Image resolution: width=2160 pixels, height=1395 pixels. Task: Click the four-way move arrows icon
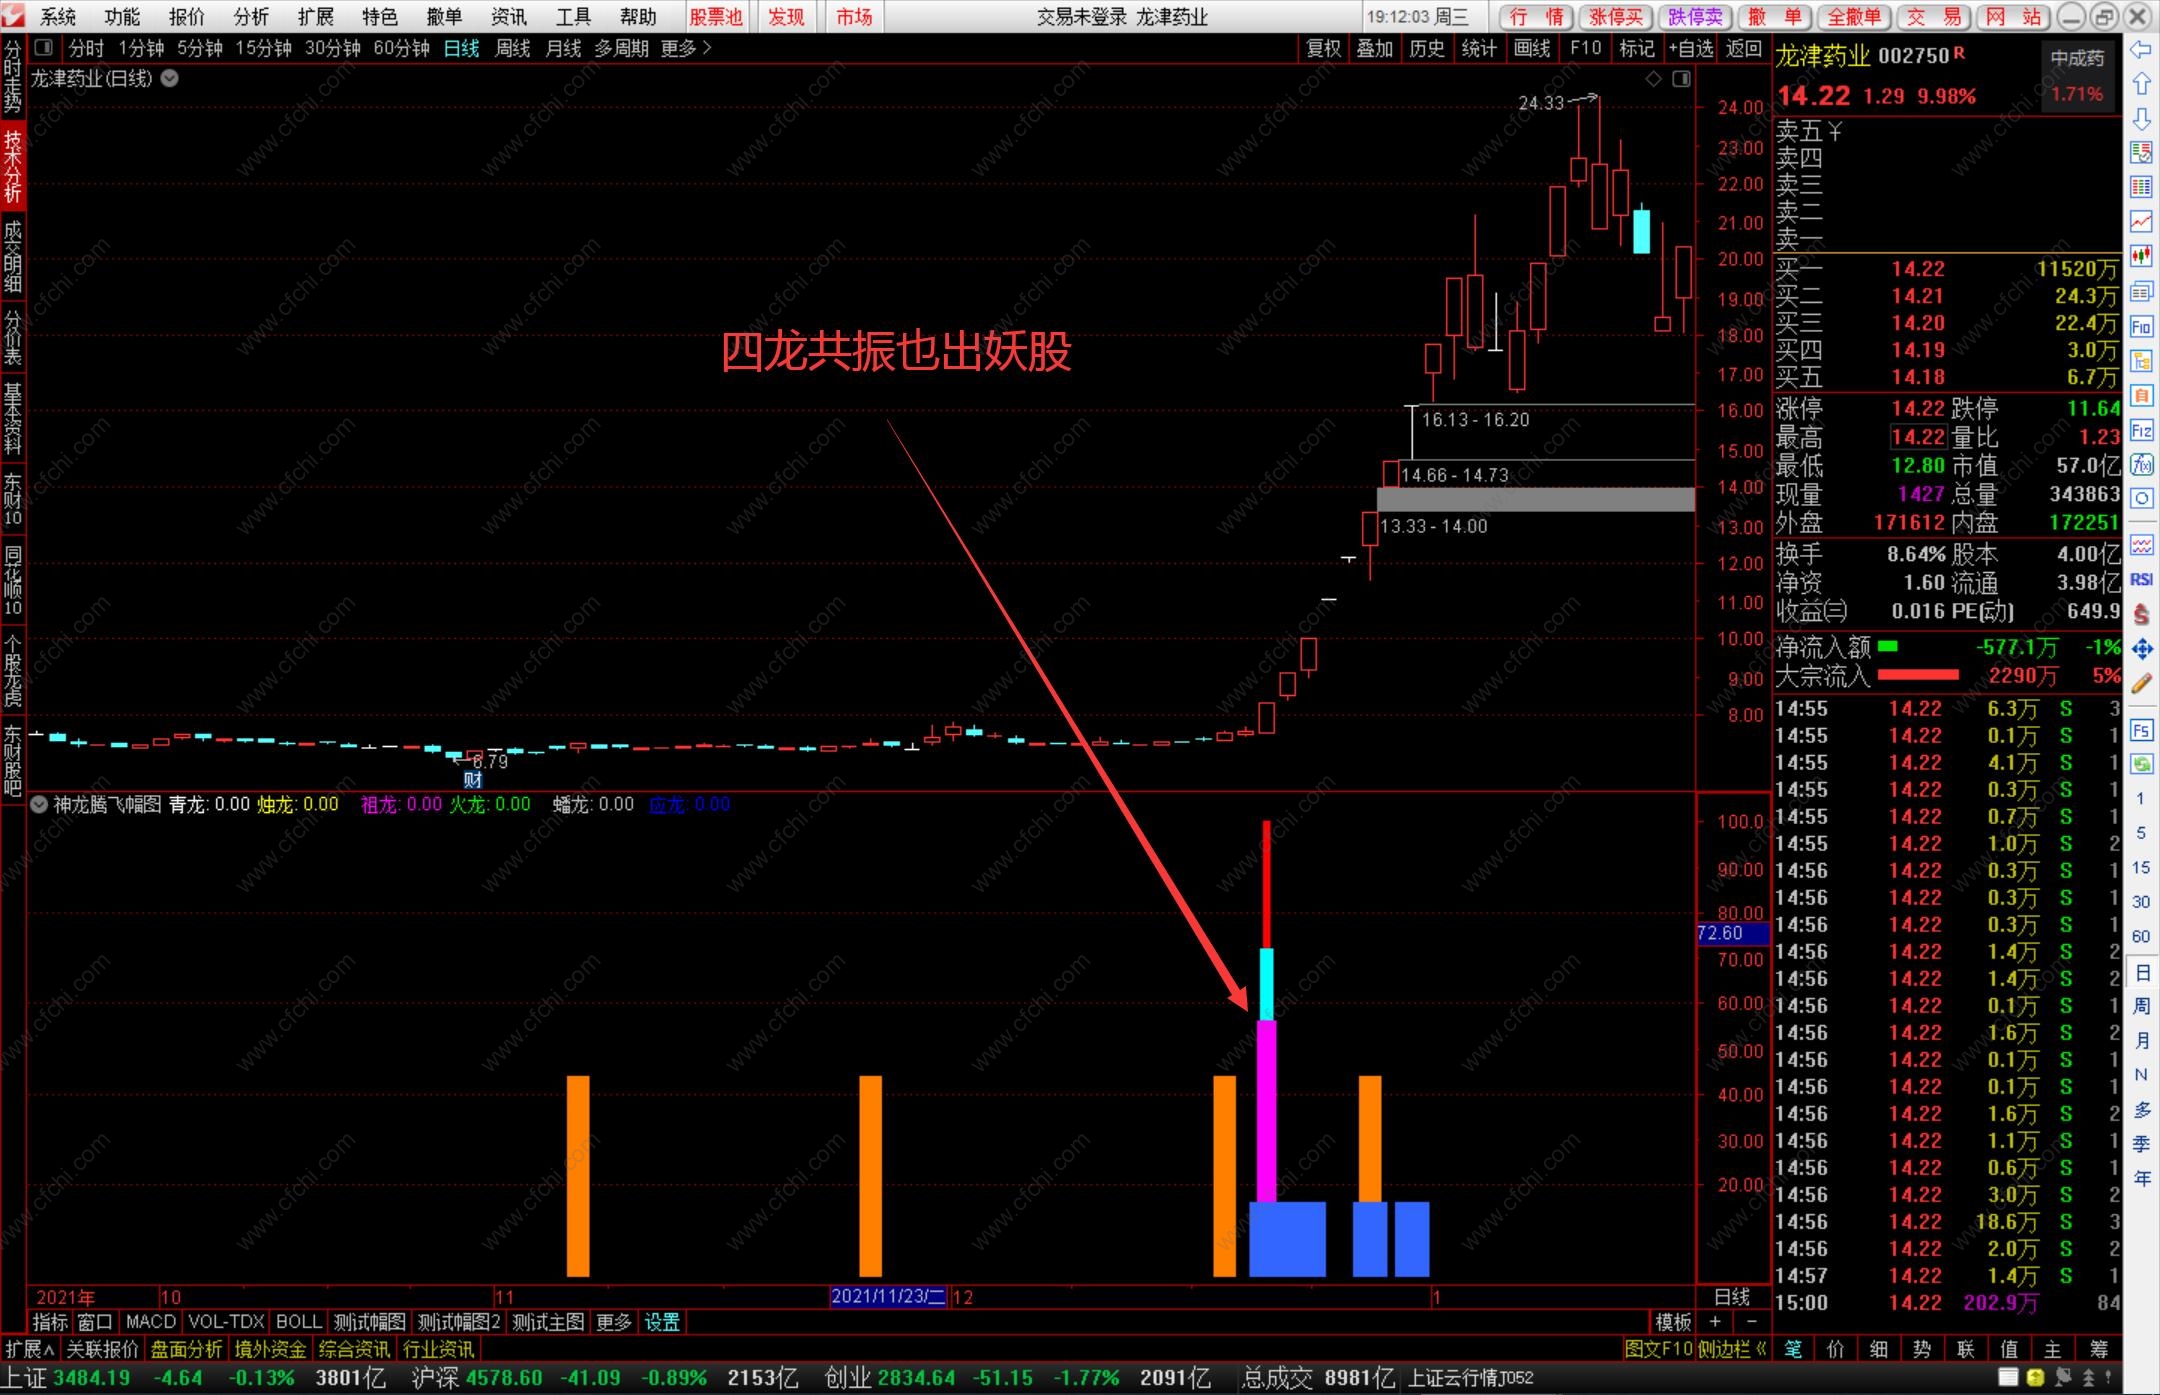[2141, 650]
